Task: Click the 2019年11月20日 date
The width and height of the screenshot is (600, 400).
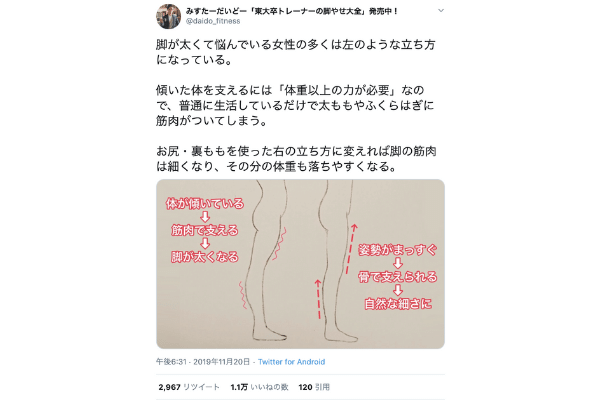Action: [x=221, y=362]
